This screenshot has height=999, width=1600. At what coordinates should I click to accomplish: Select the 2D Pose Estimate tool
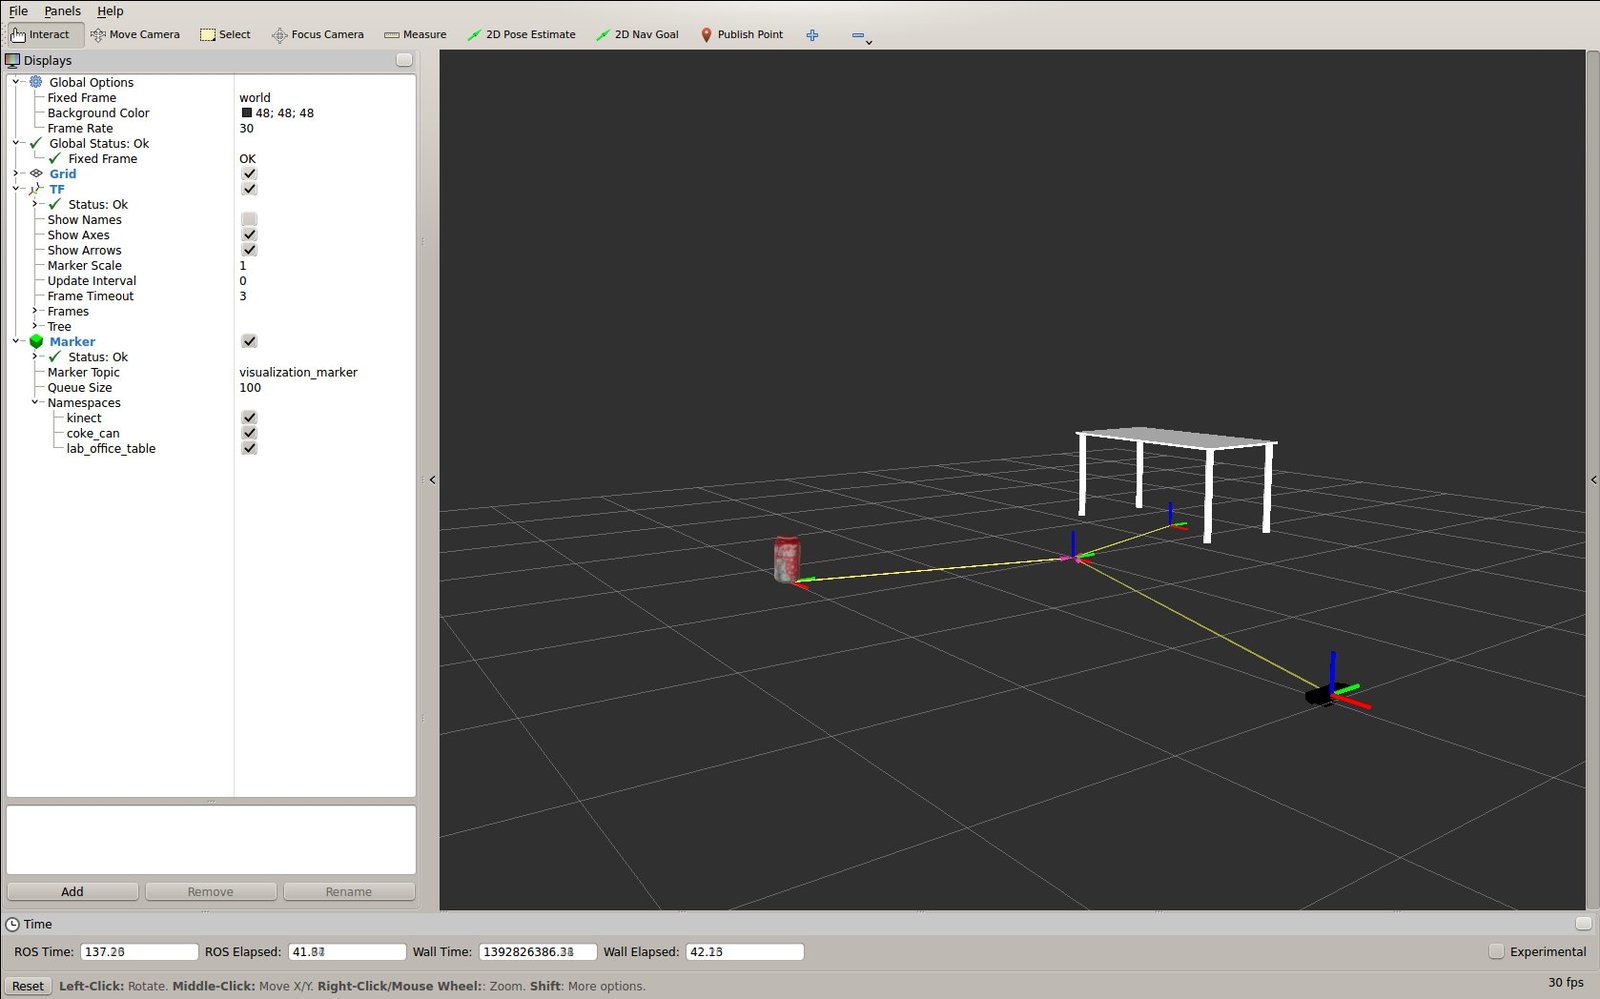(x=521, y=35)
